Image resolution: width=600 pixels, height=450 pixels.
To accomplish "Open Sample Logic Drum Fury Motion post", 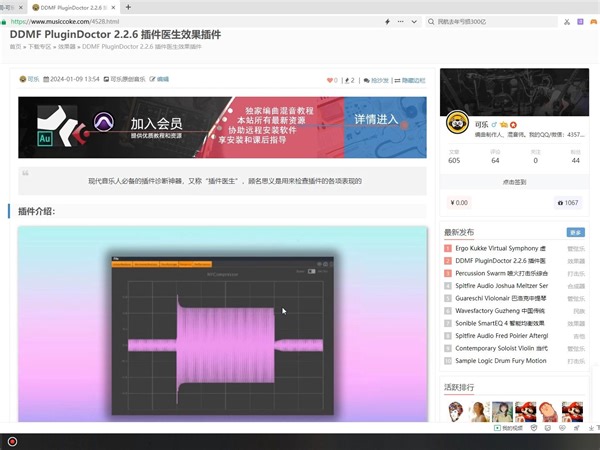I will 501,360.
